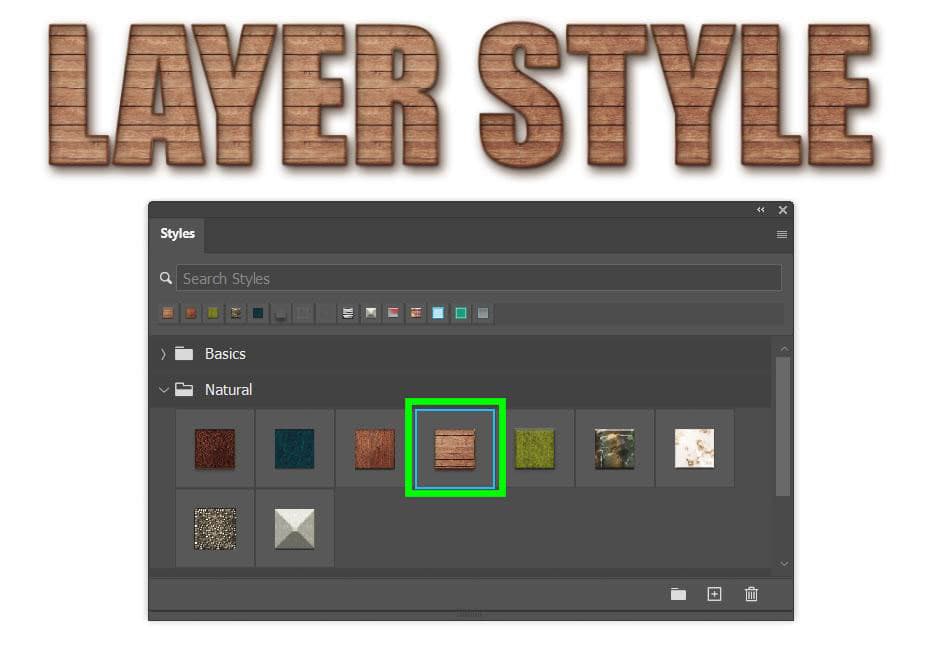Image resolution: width=938 pixels, height=645 pixels.
Task: Select the light blue recent style icon
Action: 438,313
